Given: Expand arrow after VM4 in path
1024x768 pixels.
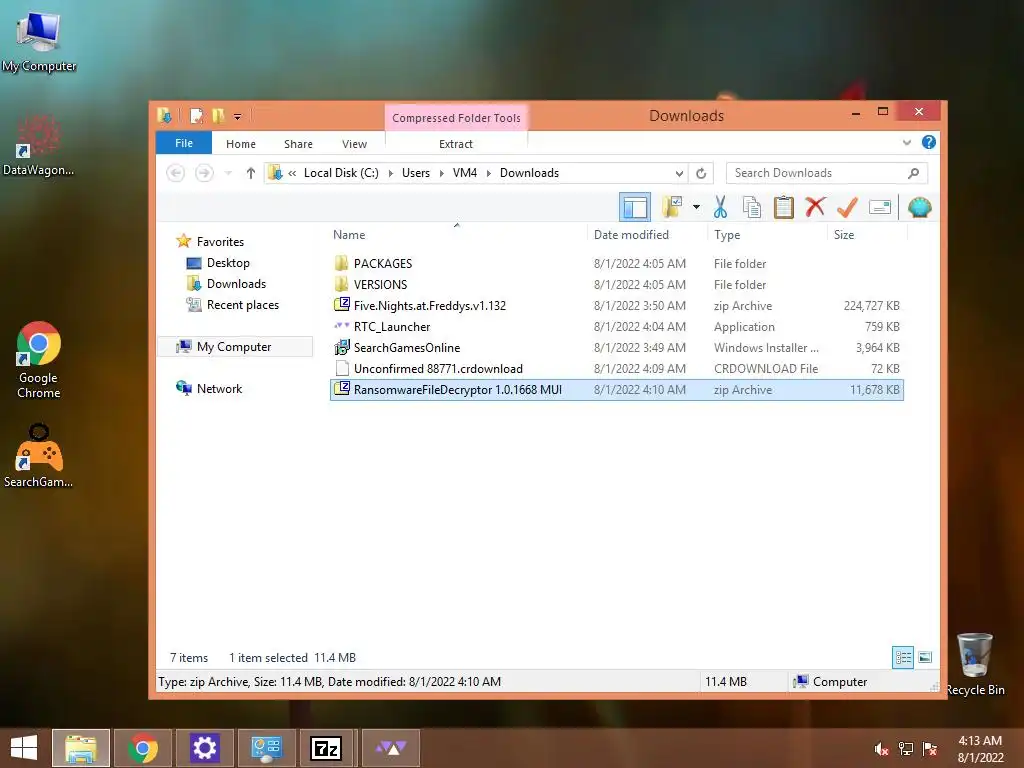Looking at the screenshot, I should [x=488, y=173].
